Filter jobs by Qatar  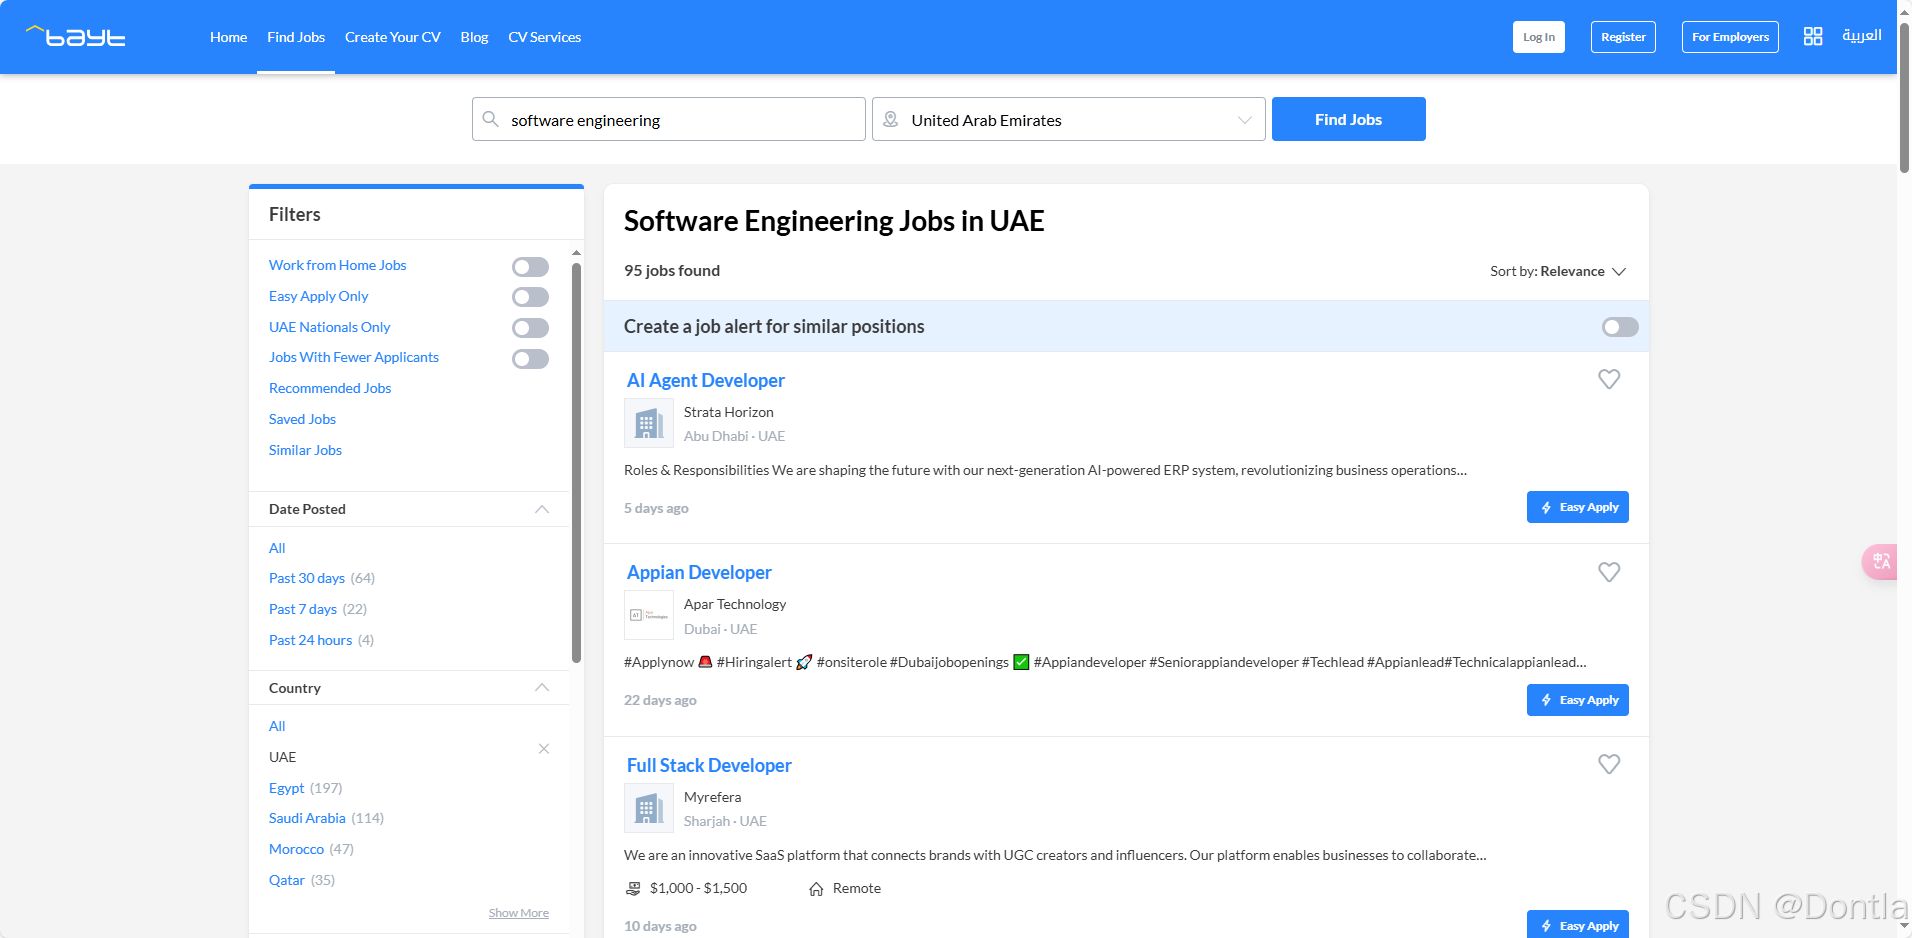coord(287,880)
